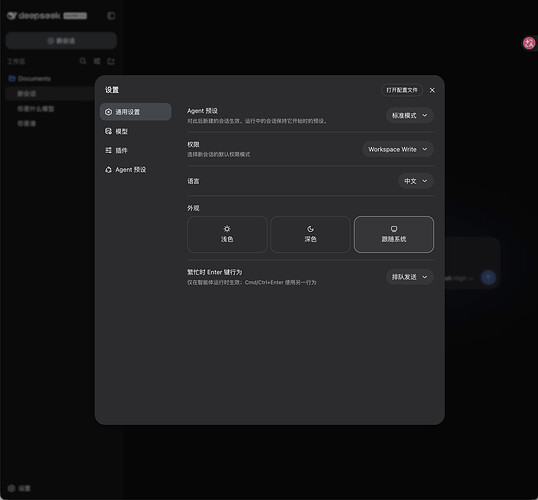Image resolution: width=538 pixels, height=500 pixels.
Task: Toggle the sidebar collapse icon
Action: (111, 16)
